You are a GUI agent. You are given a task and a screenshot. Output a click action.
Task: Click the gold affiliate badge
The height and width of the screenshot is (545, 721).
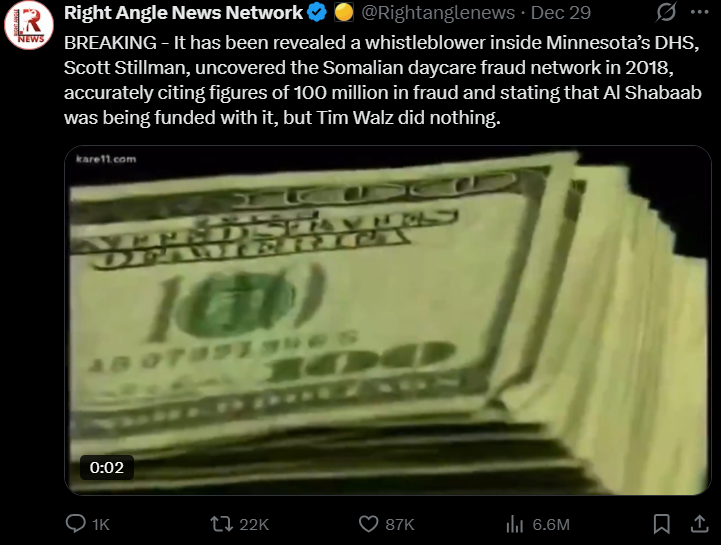pos(343,12)
